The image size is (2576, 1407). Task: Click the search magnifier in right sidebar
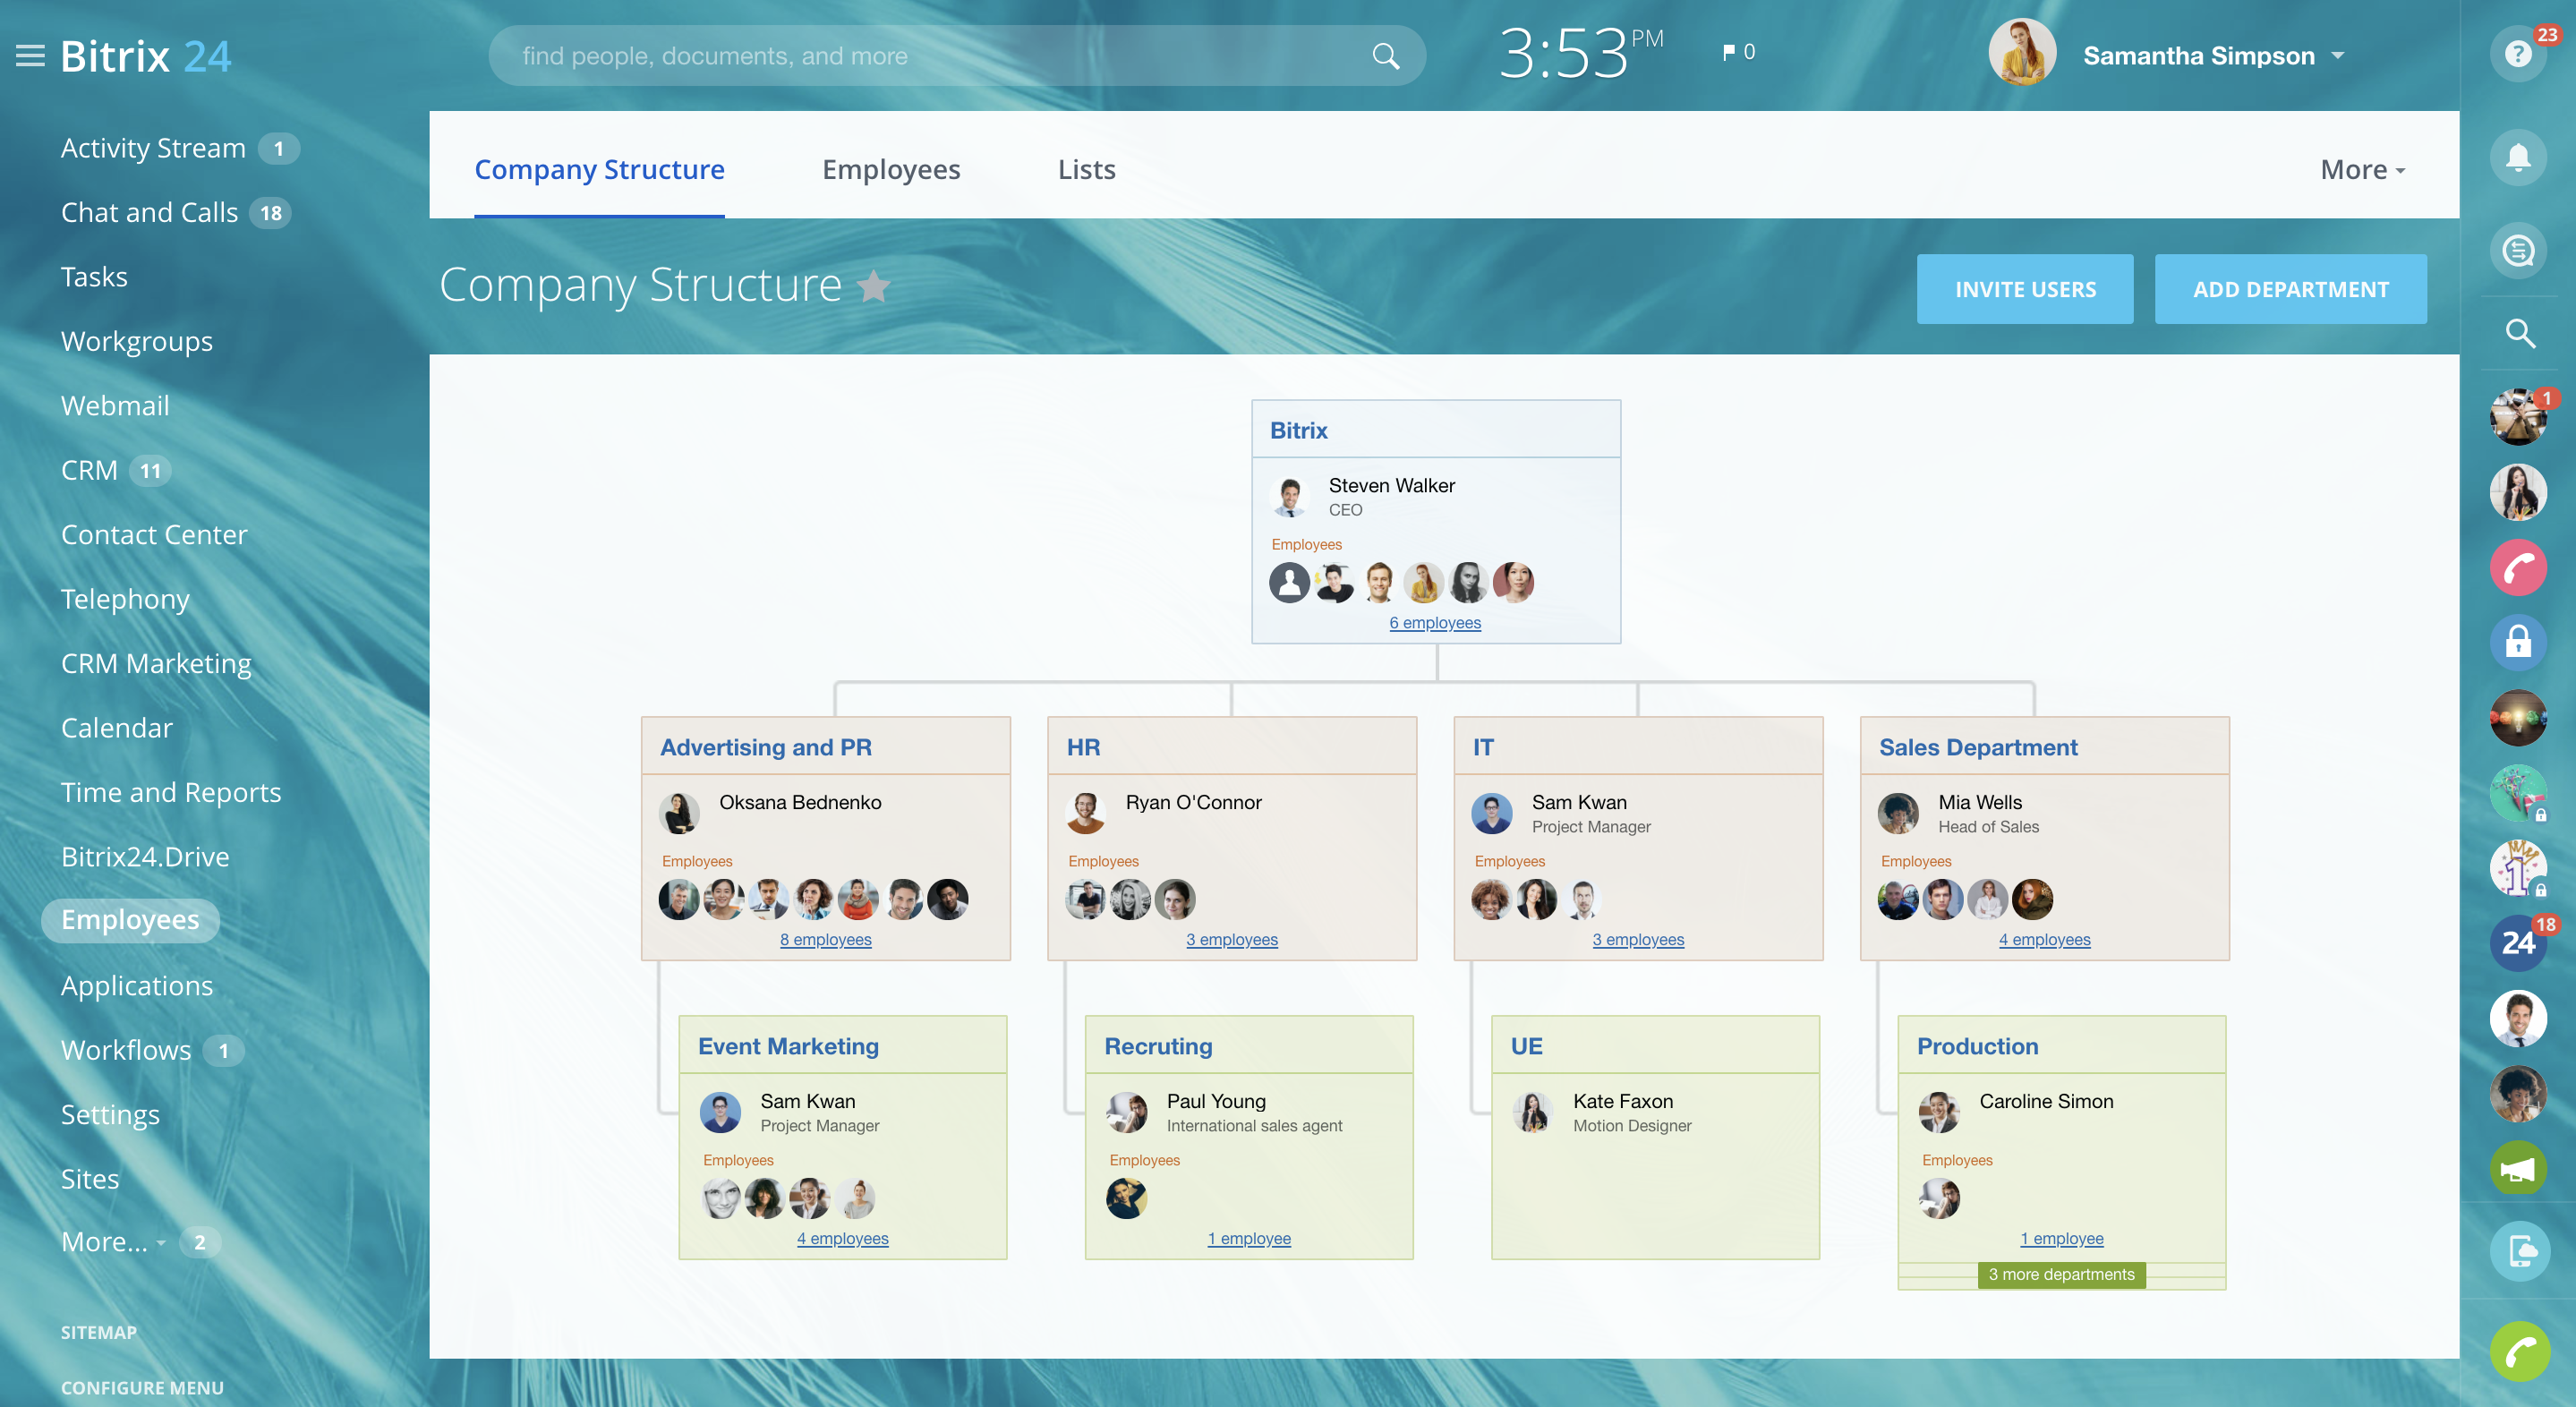coord(2519,333)
